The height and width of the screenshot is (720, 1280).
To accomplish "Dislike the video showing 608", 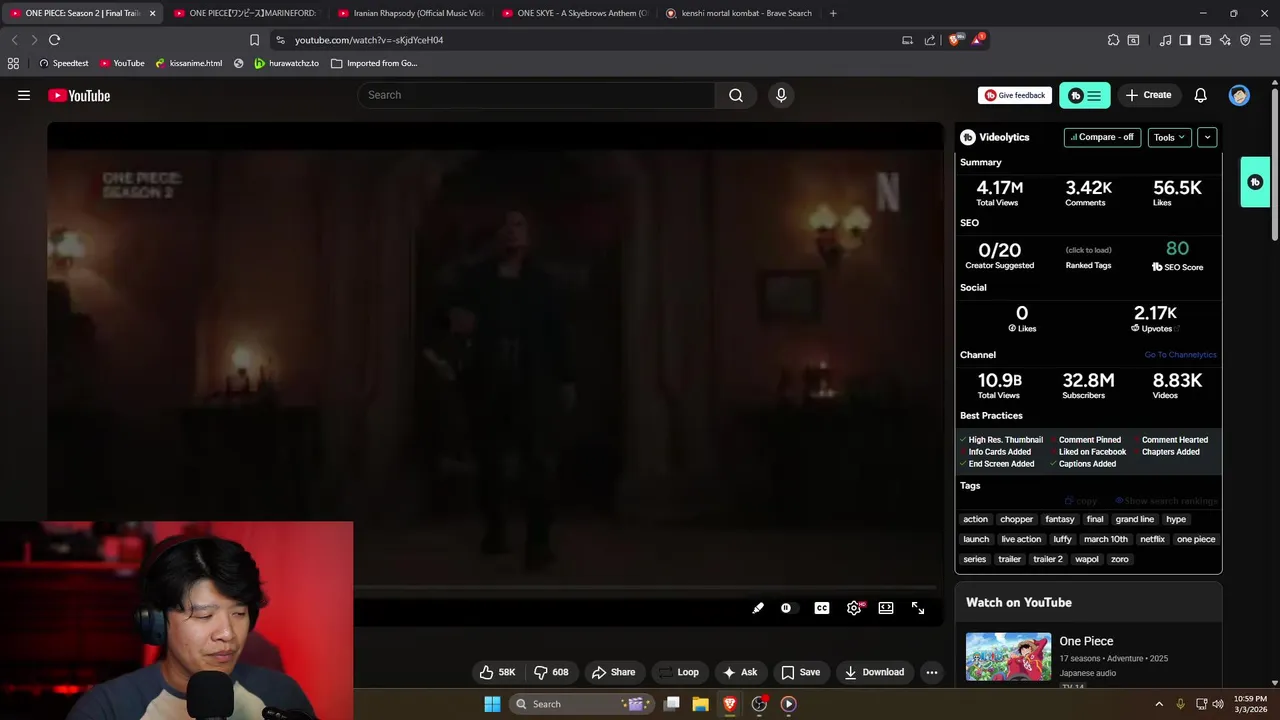I will coord(551,672).
